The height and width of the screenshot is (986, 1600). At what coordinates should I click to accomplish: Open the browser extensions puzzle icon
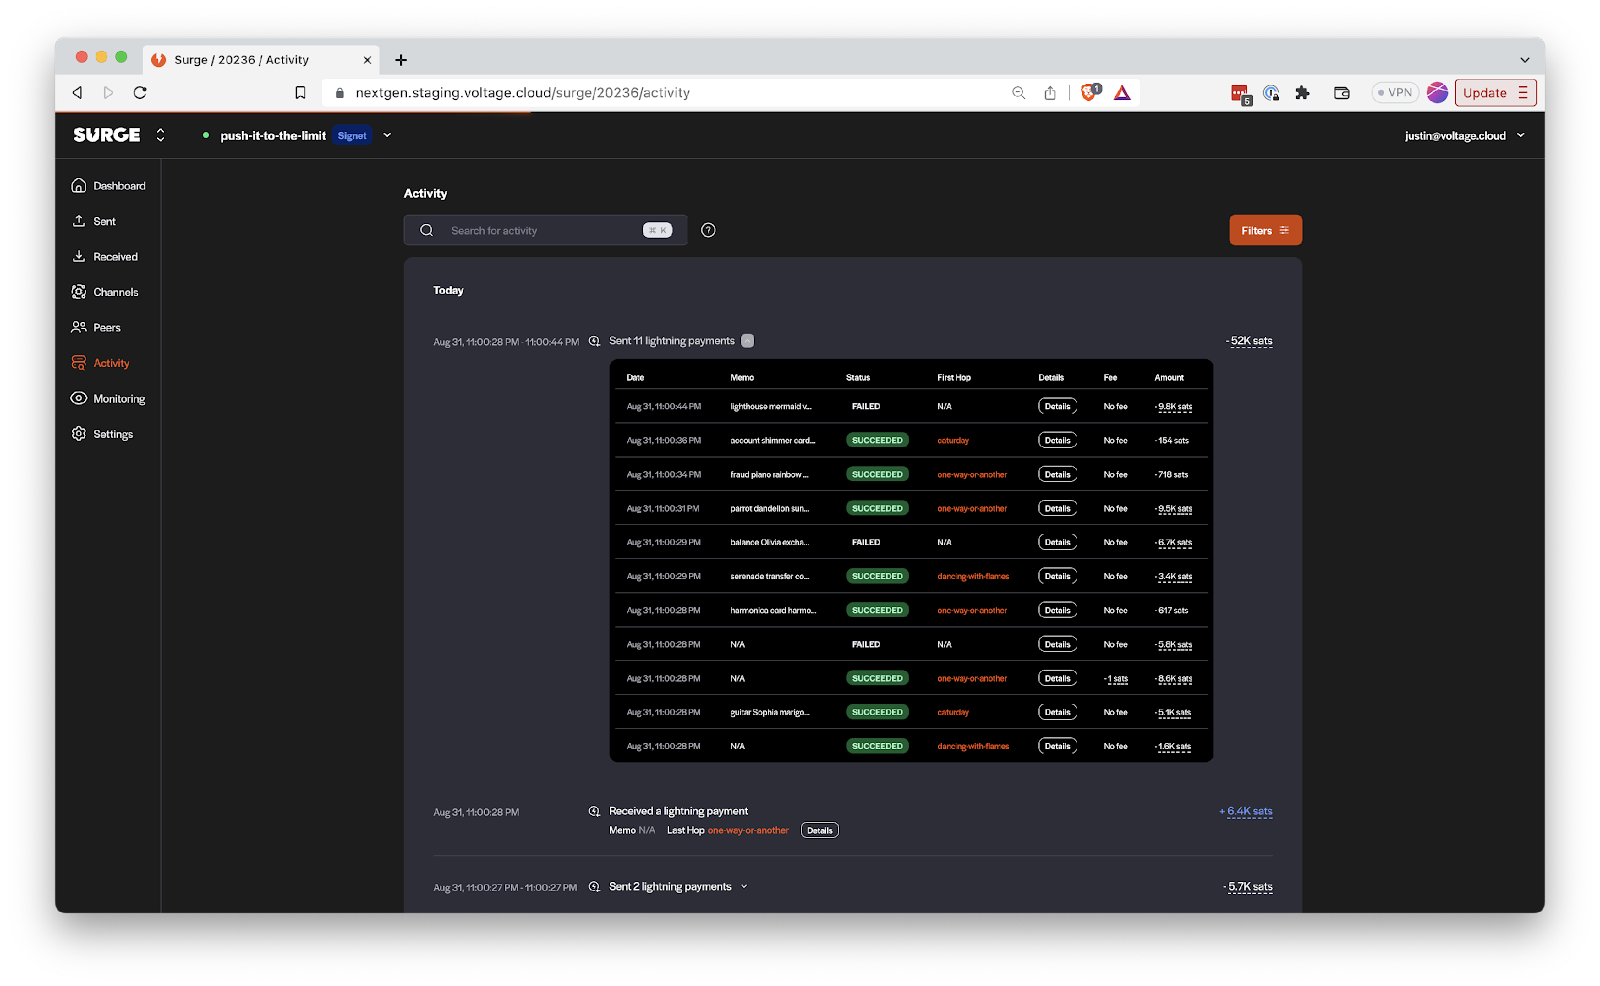1302,93
